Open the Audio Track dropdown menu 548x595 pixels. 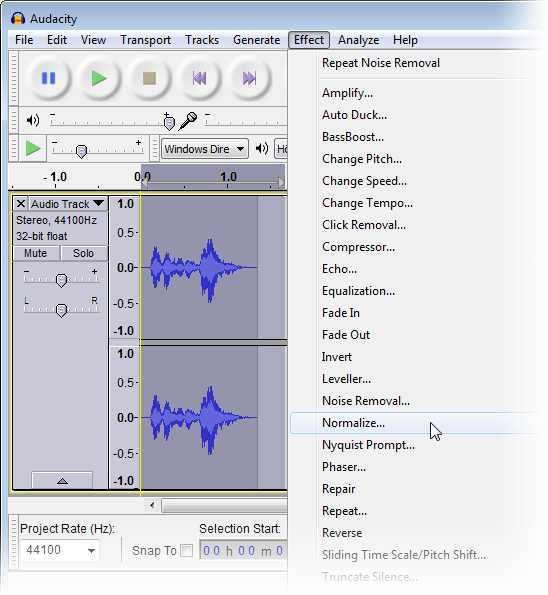point(68,204)
